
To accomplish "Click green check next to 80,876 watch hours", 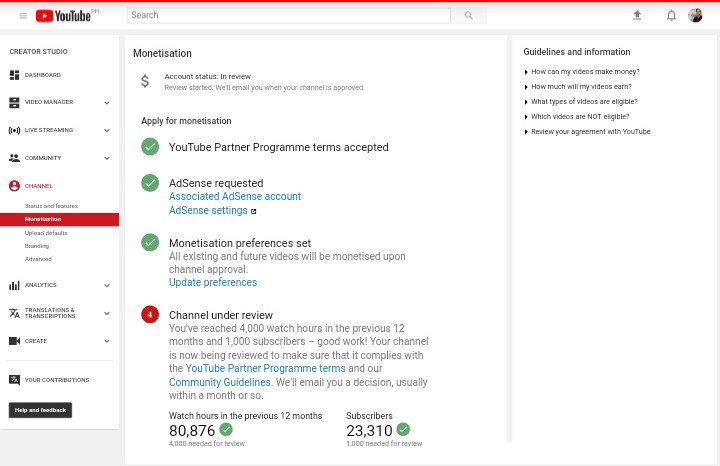I will pos(226,429).
